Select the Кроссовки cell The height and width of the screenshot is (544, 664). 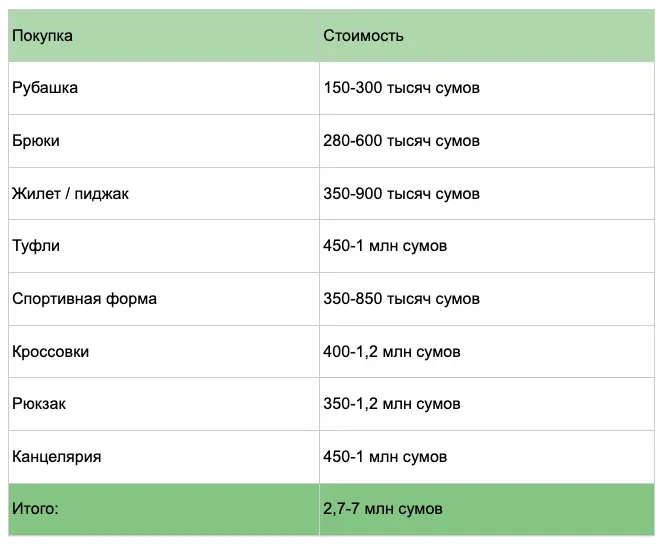[163, 351]
